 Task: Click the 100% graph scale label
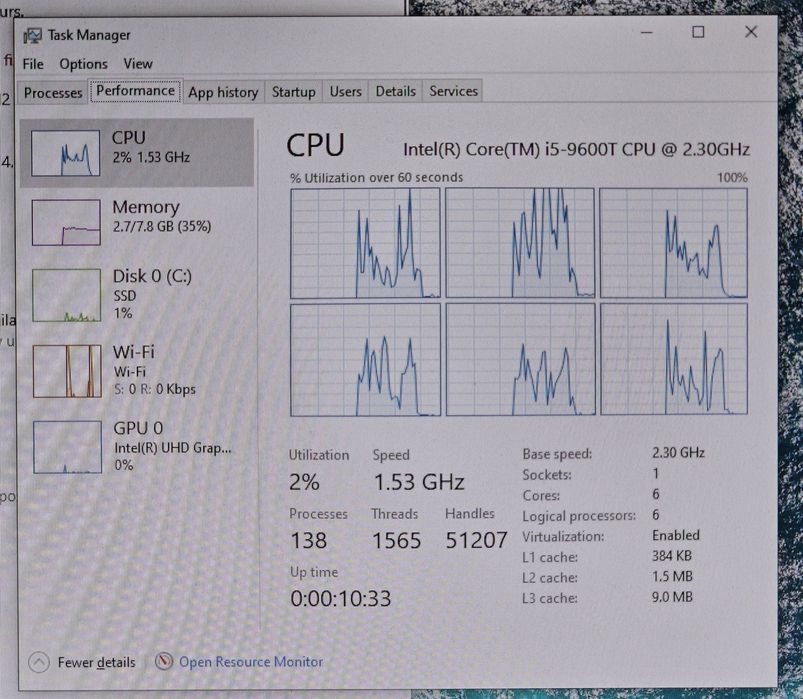(732, 178)
